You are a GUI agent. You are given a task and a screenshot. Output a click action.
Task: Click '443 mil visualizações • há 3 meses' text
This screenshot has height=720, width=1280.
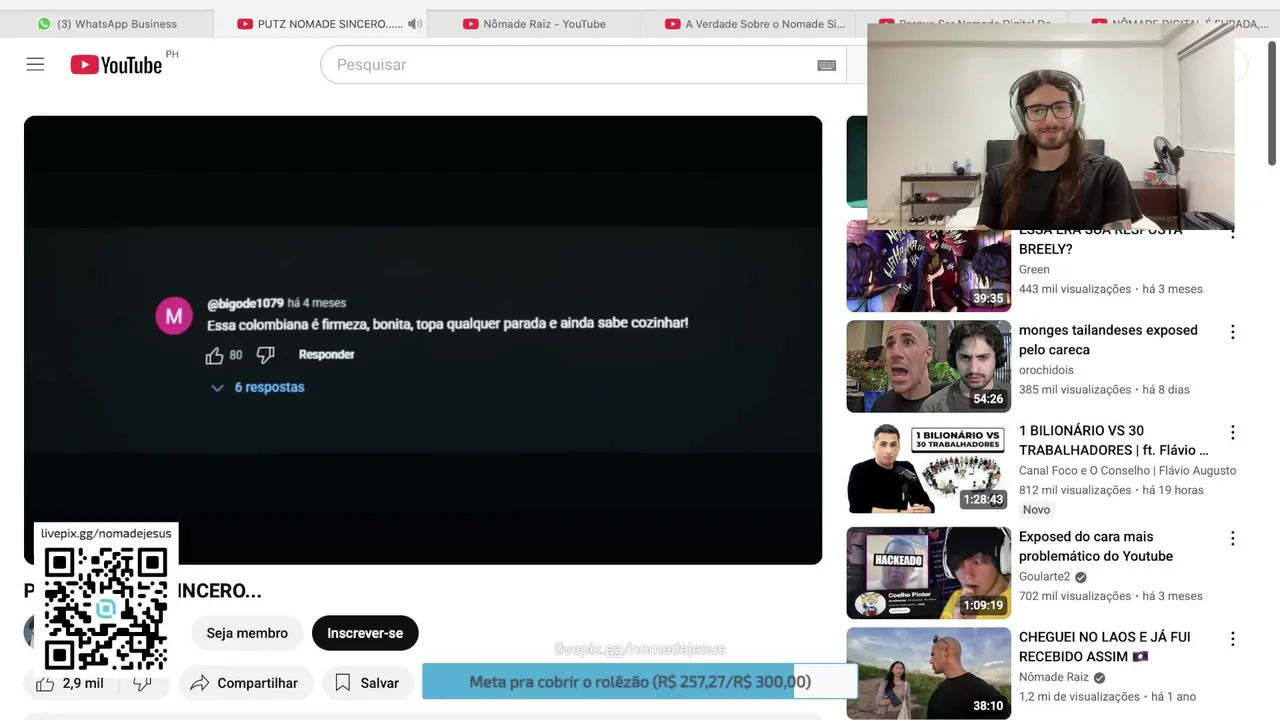(x=1110, y=289)
